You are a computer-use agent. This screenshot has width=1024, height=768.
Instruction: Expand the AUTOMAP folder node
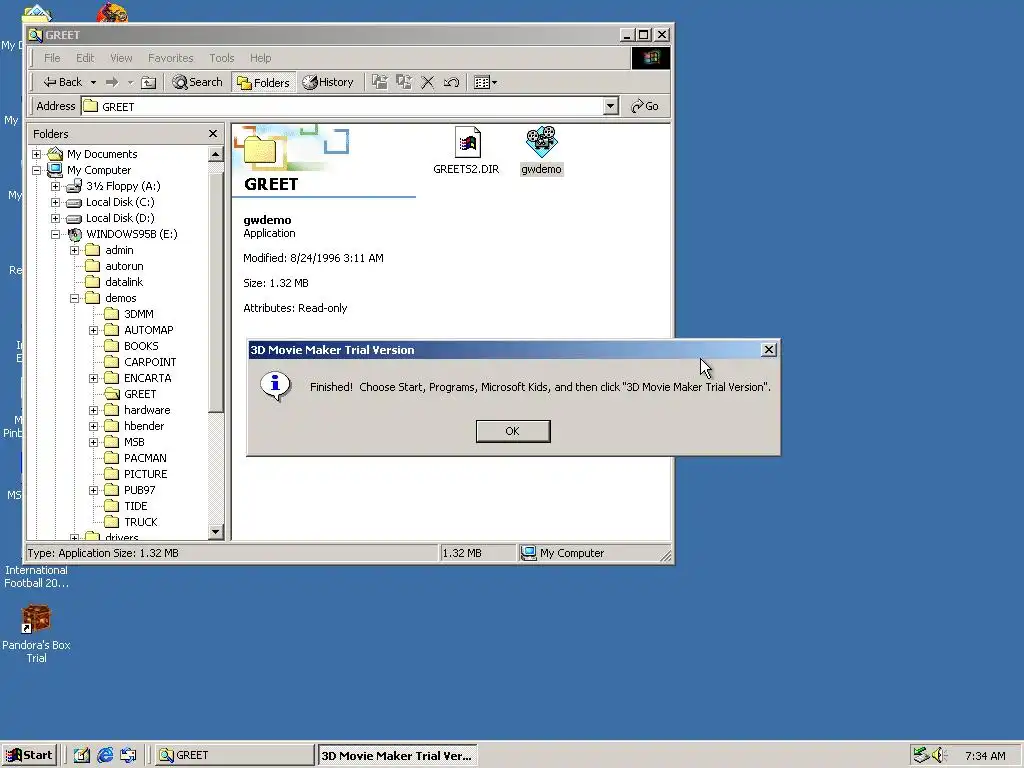(x=93, y=330)
